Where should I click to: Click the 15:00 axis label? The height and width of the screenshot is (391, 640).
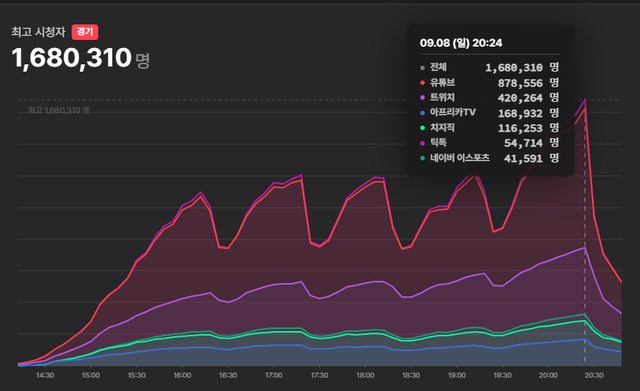click(x=91, y=375)
